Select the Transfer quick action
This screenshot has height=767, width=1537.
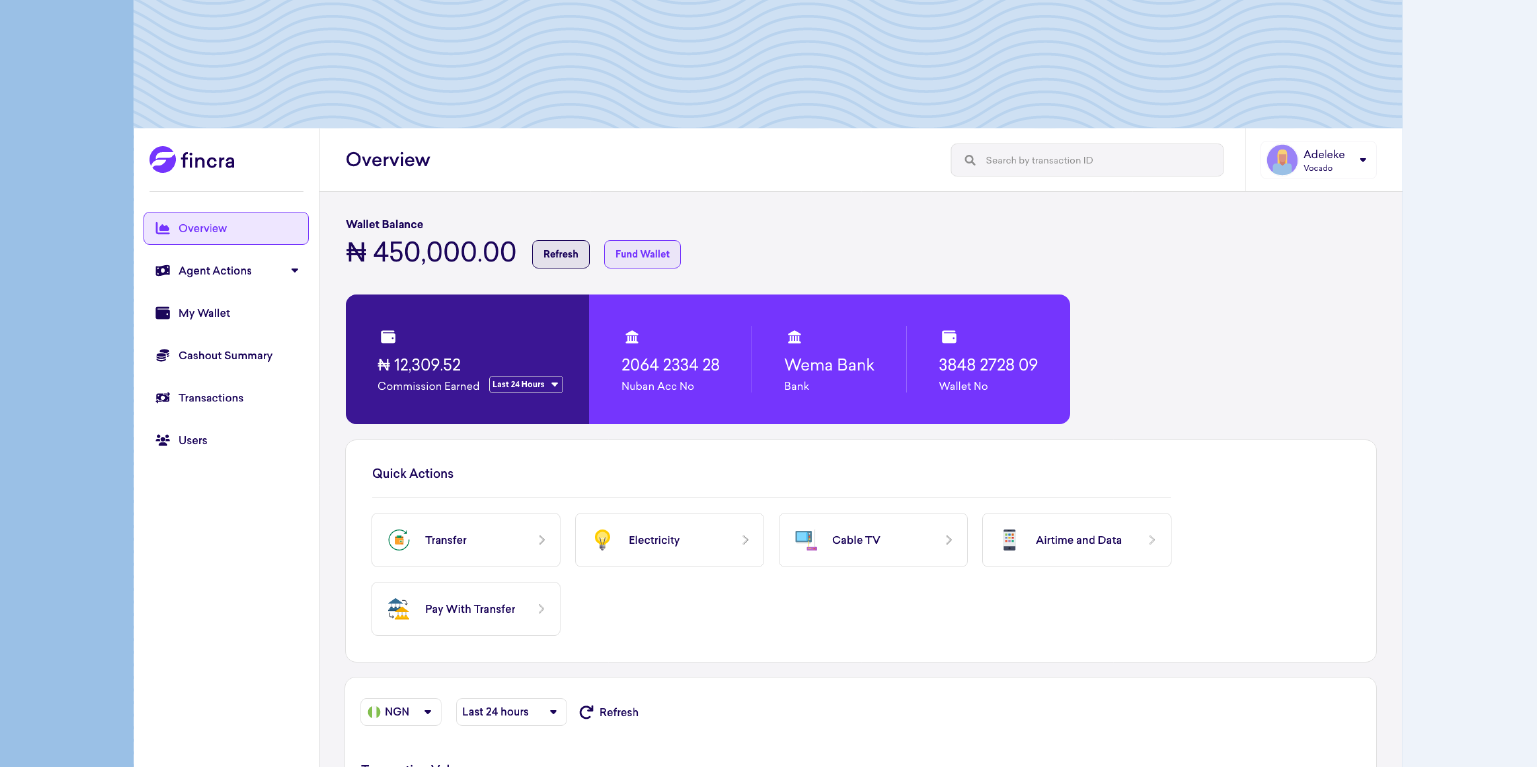click(466, 540)
